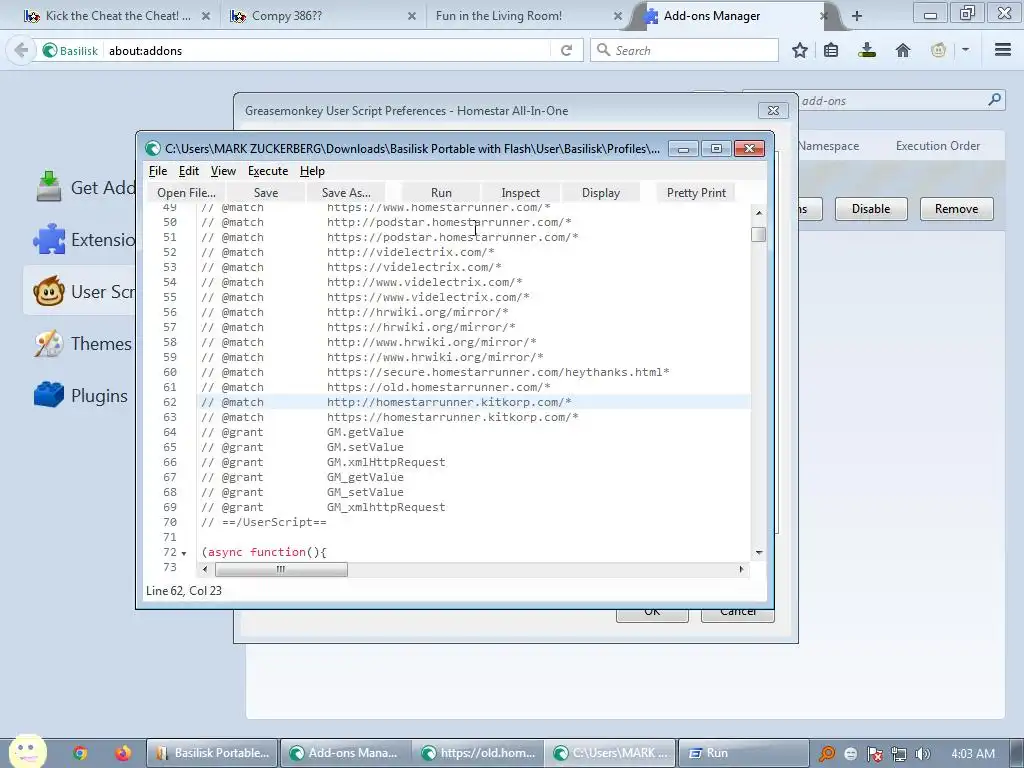Click the Save toolbar button
The width and height of the screenshot is (1024, 768).
tap(266, 193)
